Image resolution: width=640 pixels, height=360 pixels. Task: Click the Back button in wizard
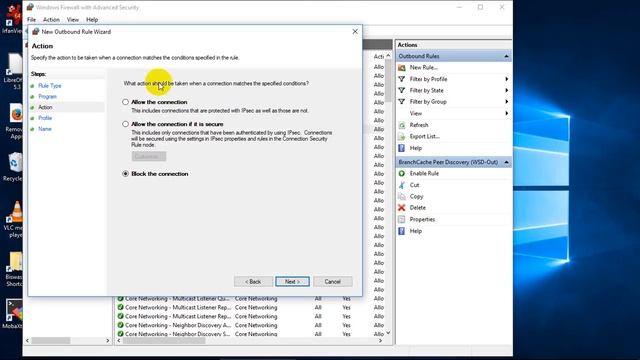[253, 282]
